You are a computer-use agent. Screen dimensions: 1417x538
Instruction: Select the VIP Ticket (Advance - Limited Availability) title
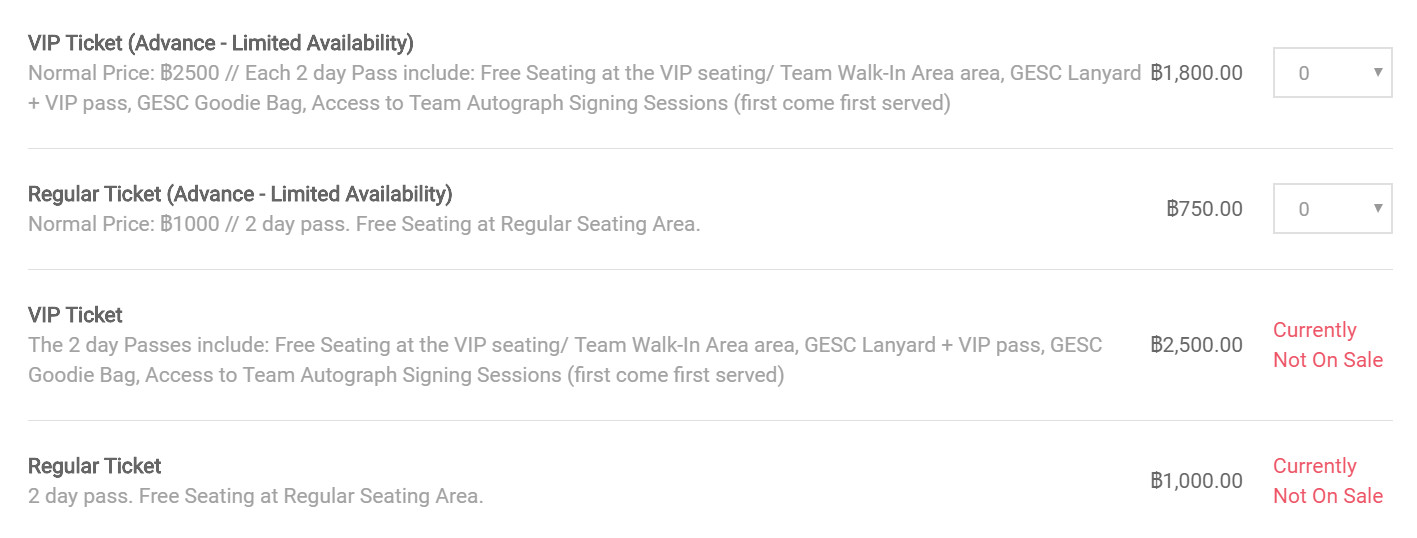(x=221, y=43)
